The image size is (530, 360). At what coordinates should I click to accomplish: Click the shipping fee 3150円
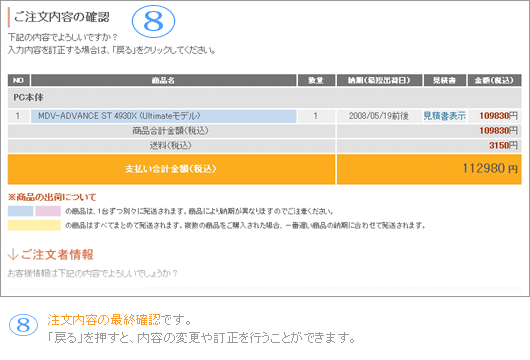pyautogui.click(x=503, y=145)
